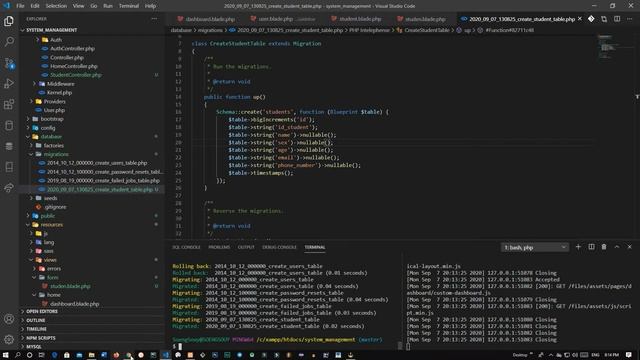Screen dimensions: 640x360
Task: Open dashboard.blade.php in explorer tree
Action: click(x=75, y=304)
